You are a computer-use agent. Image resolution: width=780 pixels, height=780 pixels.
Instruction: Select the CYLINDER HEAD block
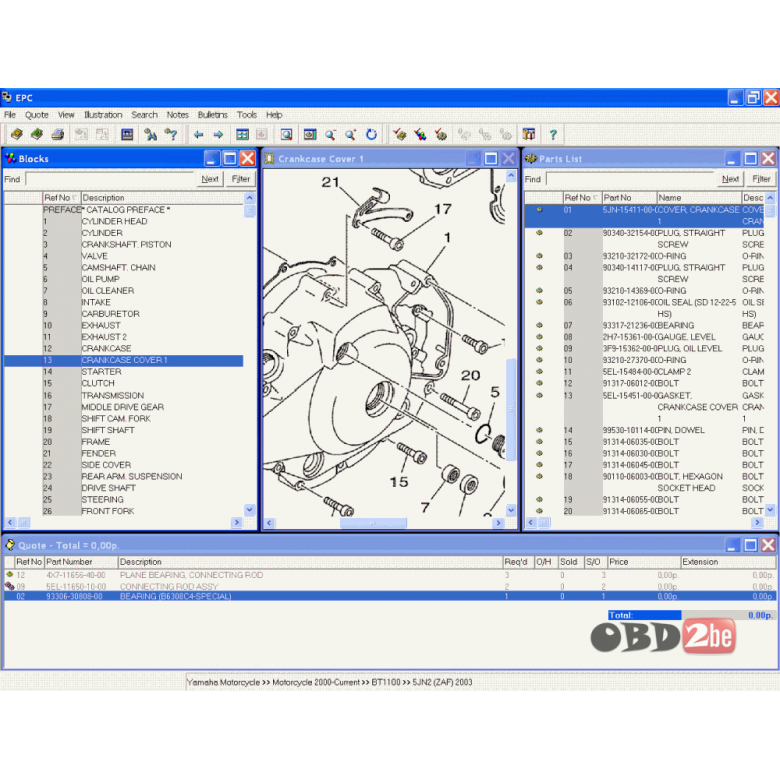click(x=123, y=221)
